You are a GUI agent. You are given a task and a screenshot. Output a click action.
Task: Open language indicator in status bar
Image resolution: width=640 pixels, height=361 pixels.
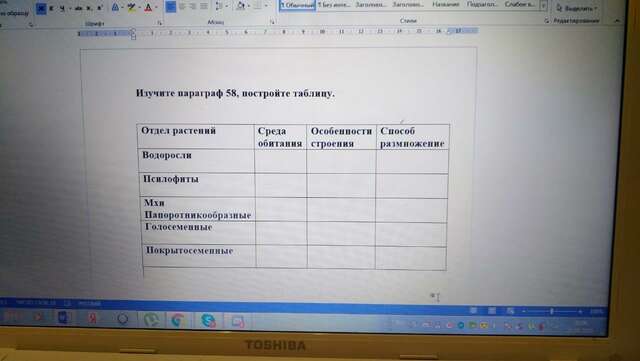89,303
